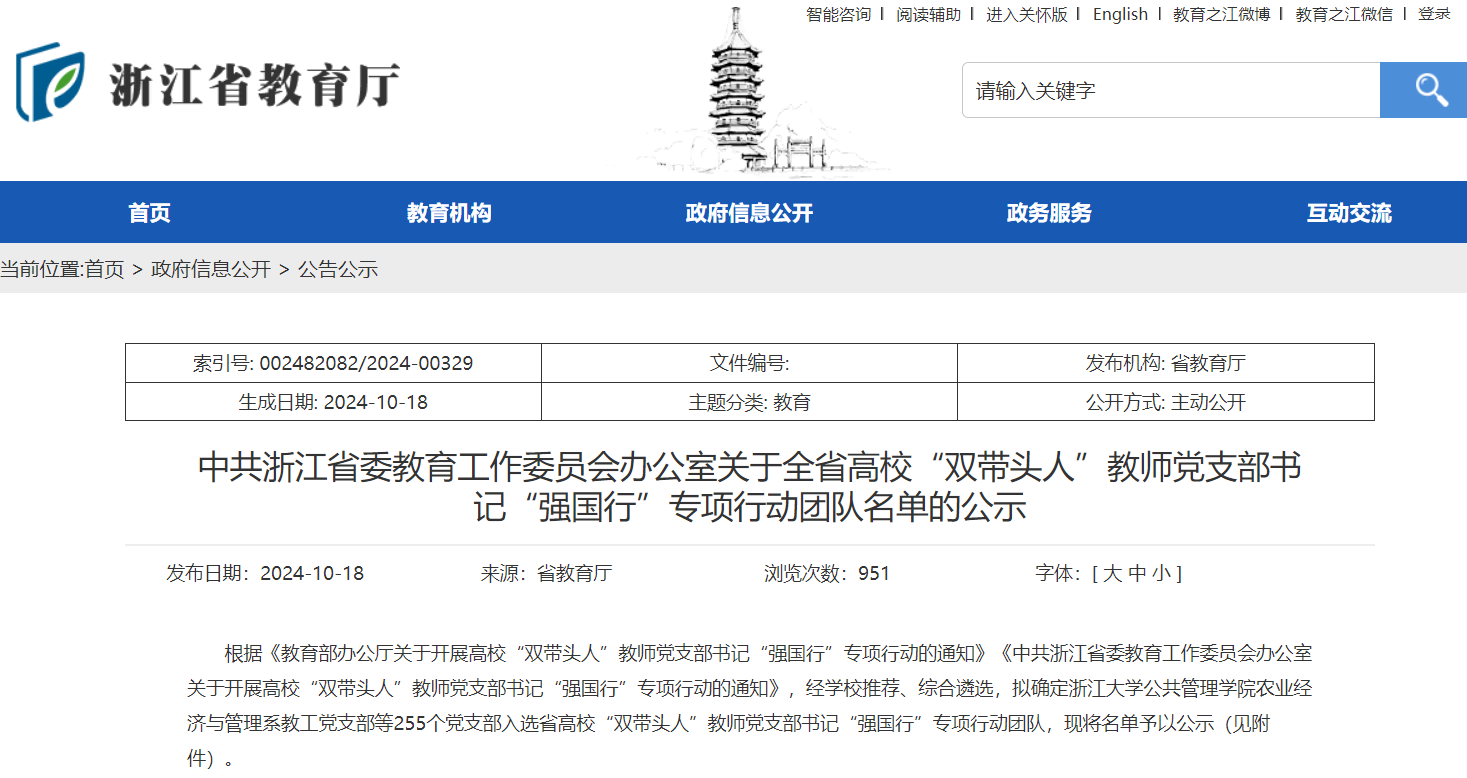The height and width of the screenshot is (778, 1467).
Task: Open the 互动交流 navigation item
Action: [x=1349, y=213]
